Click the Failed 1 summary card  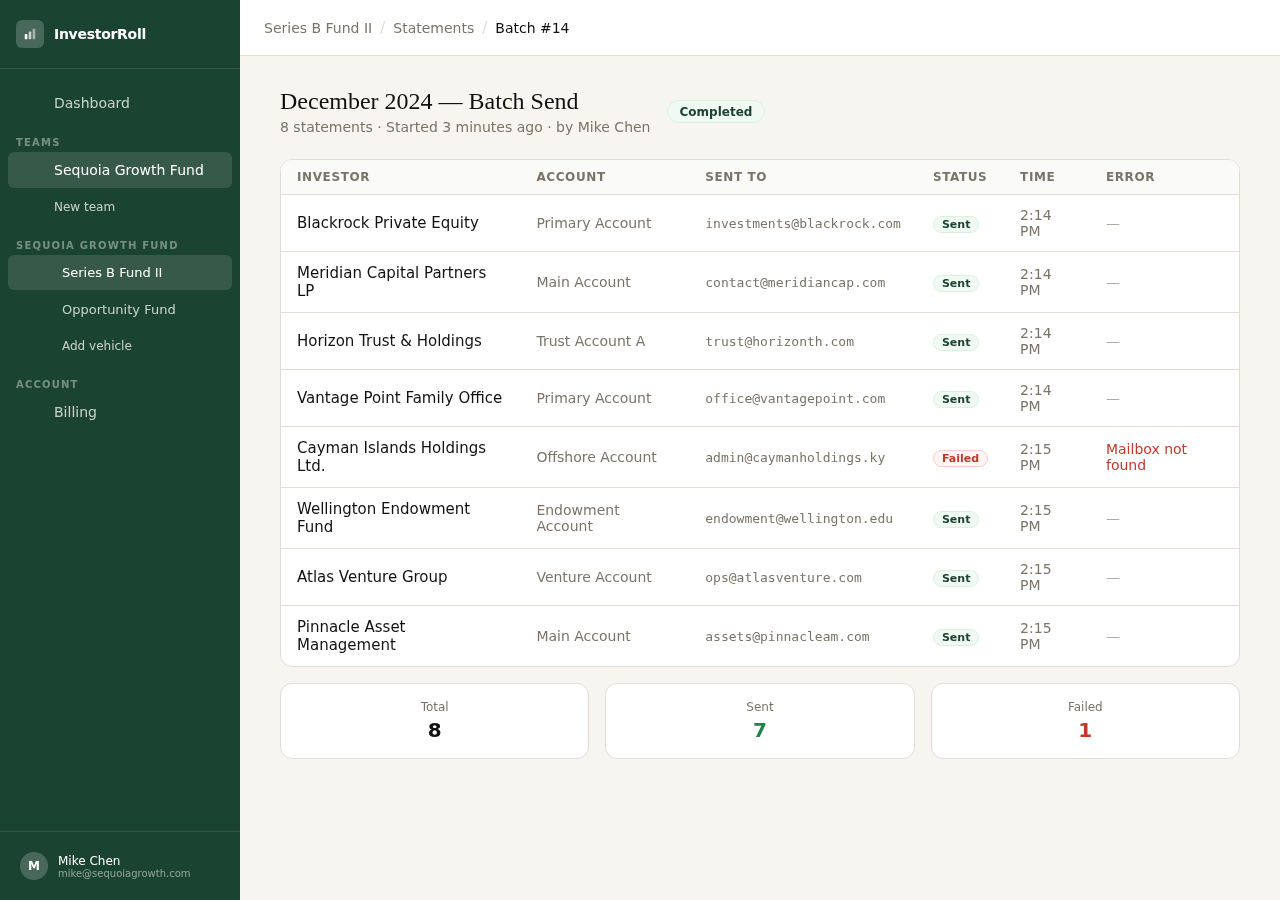1085,720
